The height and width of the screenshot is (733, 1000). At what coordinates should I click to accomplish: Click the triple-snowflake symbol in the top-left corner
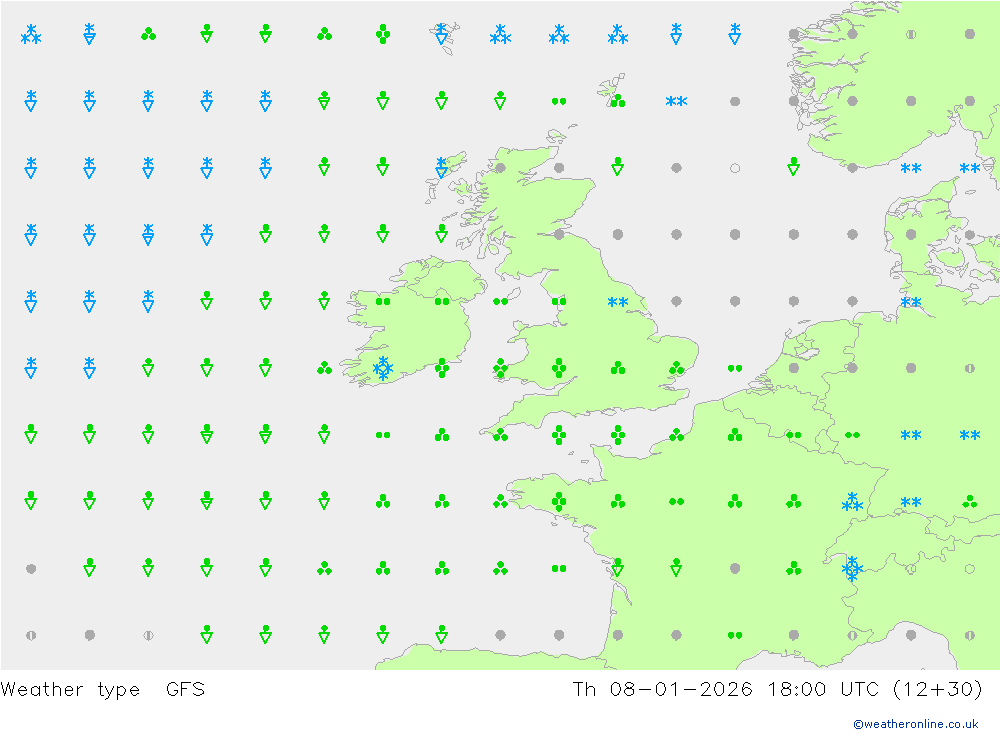pos(31,34)
